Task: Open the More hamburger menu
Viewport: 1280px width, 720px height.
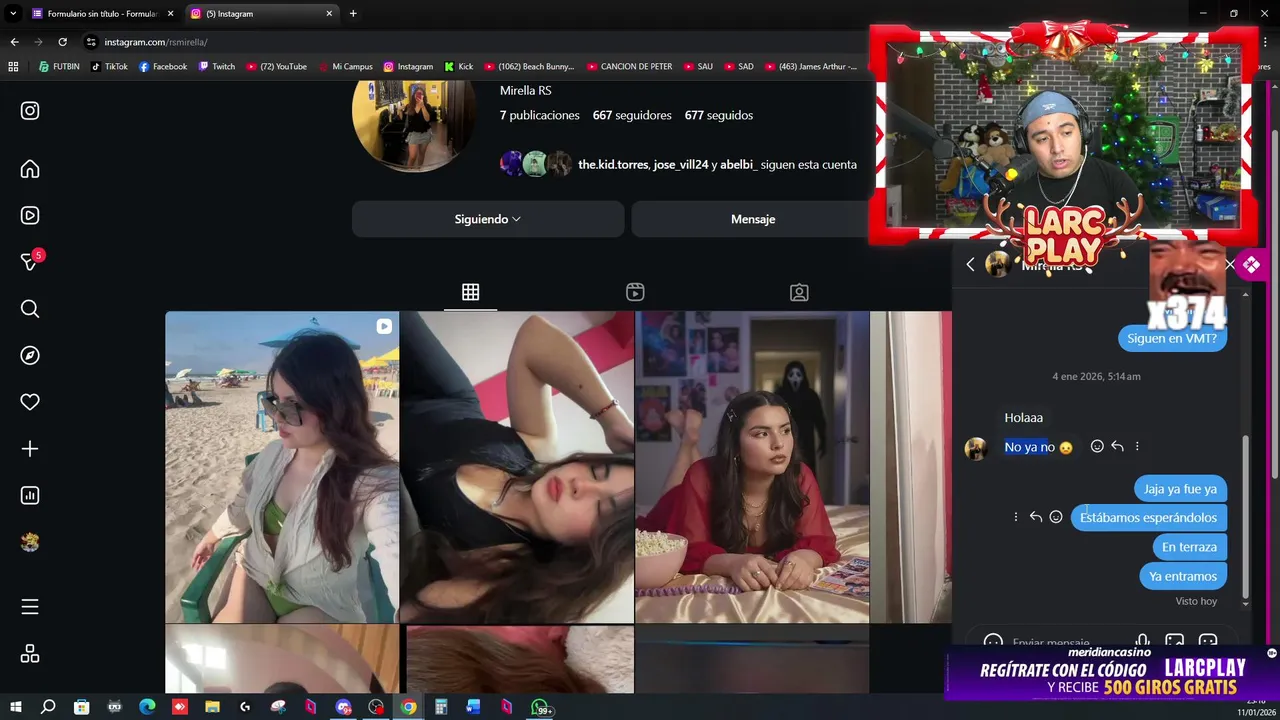Action: click(30, 607)
